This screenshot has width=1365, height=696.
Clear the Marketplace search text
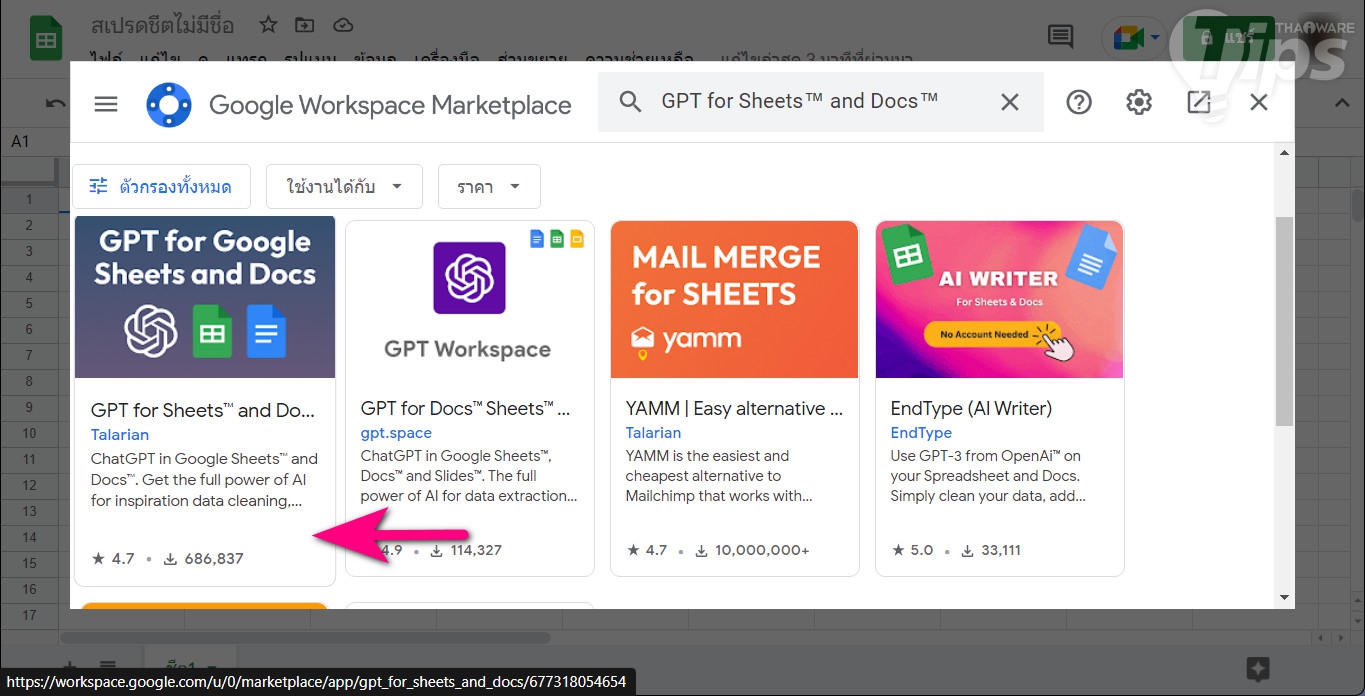pos(1010,101)
